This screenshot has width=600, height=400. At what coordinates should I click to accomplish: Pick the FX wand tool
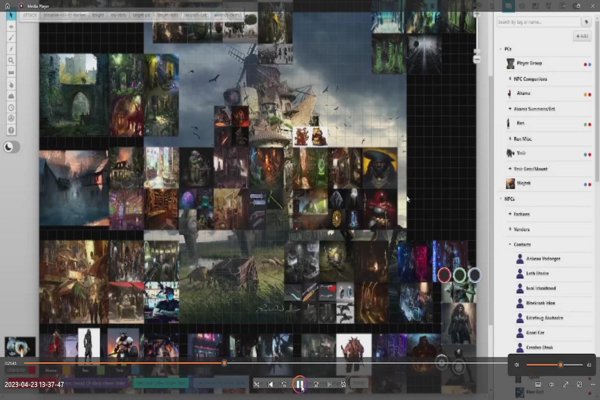11,49
